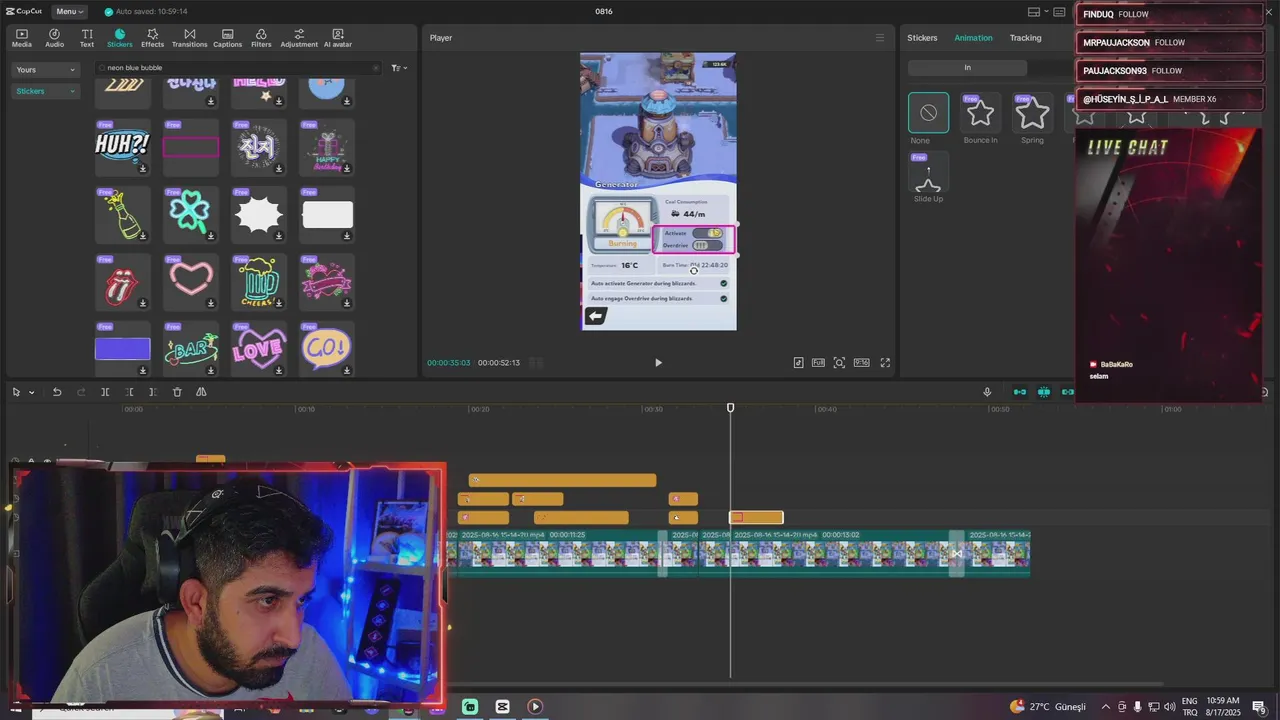Image resolution: width=1280 pixels, height=720 pixels.
Task: Expand the Yours category dropdown
Action: point(45,70)
